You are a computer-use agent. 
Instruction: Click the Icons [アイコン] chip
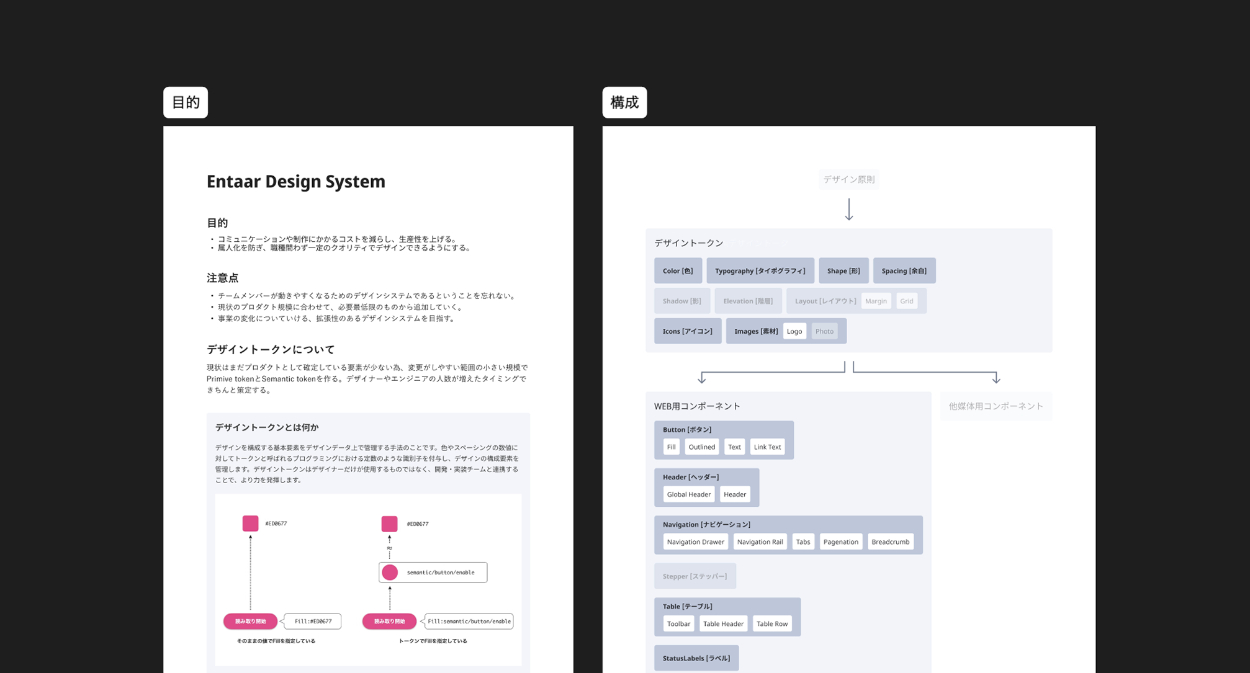[x=687, y=331]
